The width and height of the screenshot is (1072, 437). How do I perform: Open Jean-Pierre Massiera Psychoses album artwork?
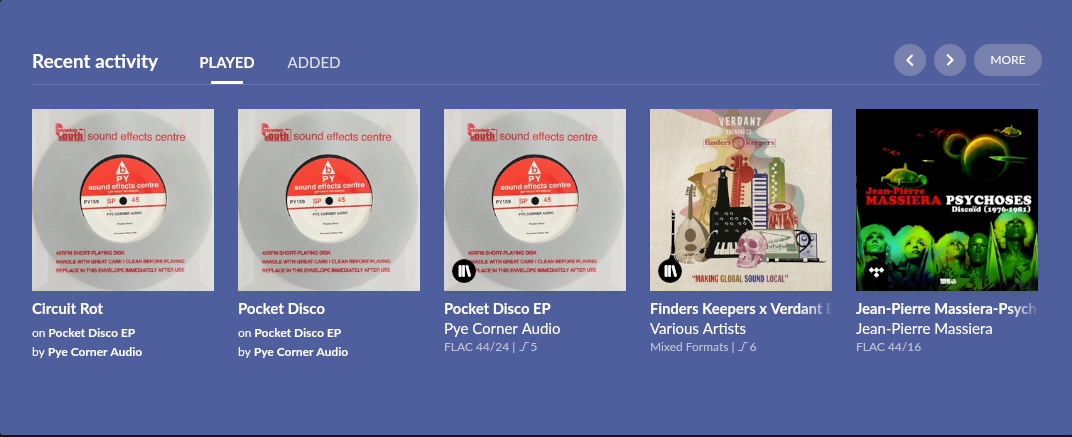coord(947,200)
